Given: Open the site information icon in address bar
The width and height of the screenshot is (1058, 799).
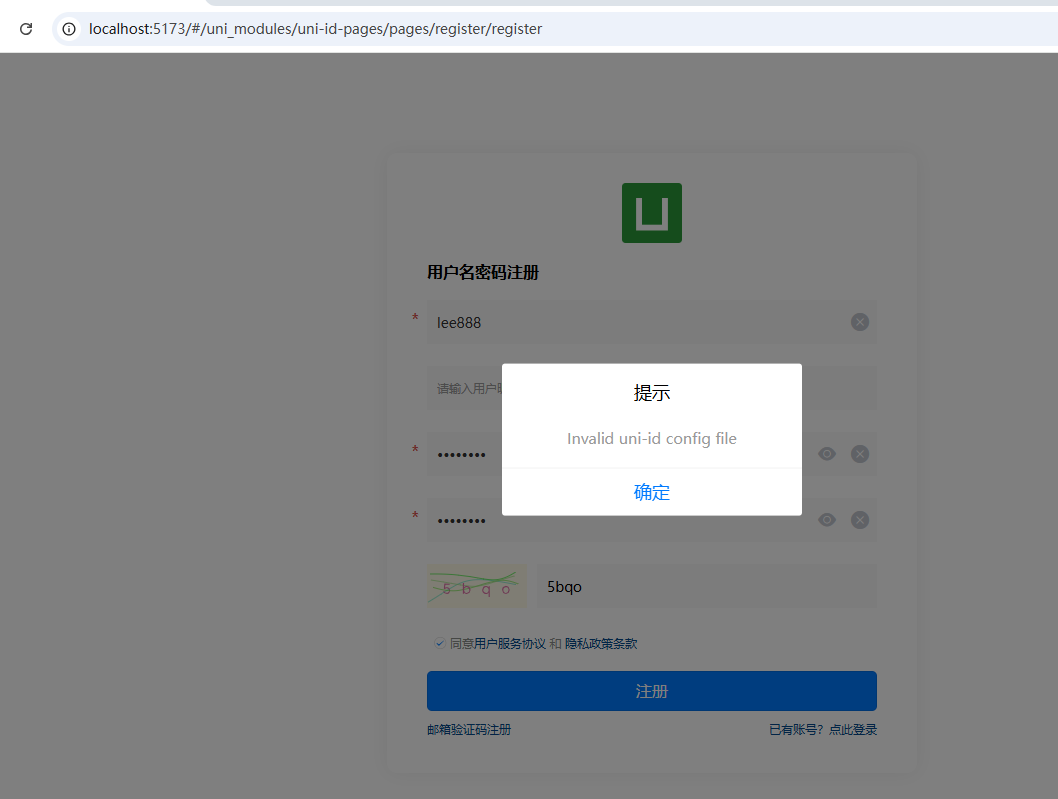Looking at the screenshot, I should coord(69,29).
